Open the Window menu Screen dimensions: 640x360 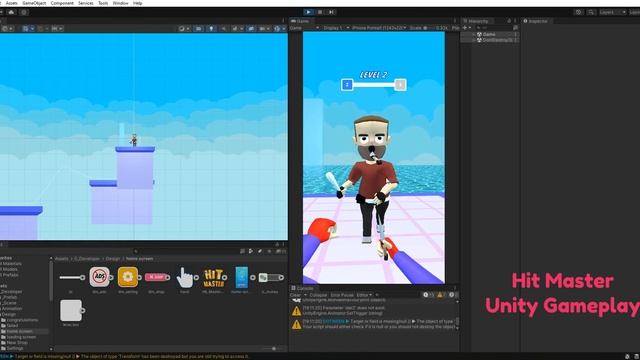pyautogui.click(x=120, y=3)
